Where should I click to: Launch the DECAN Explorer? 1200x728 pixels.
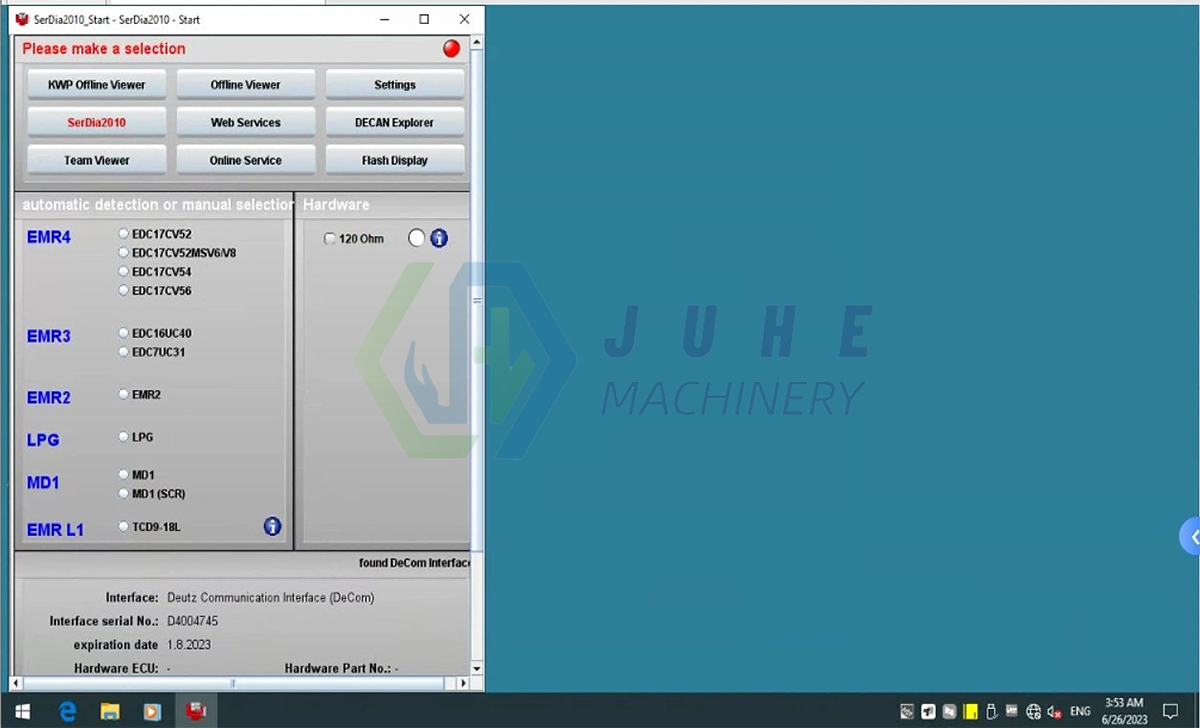[x=394, y=122]
